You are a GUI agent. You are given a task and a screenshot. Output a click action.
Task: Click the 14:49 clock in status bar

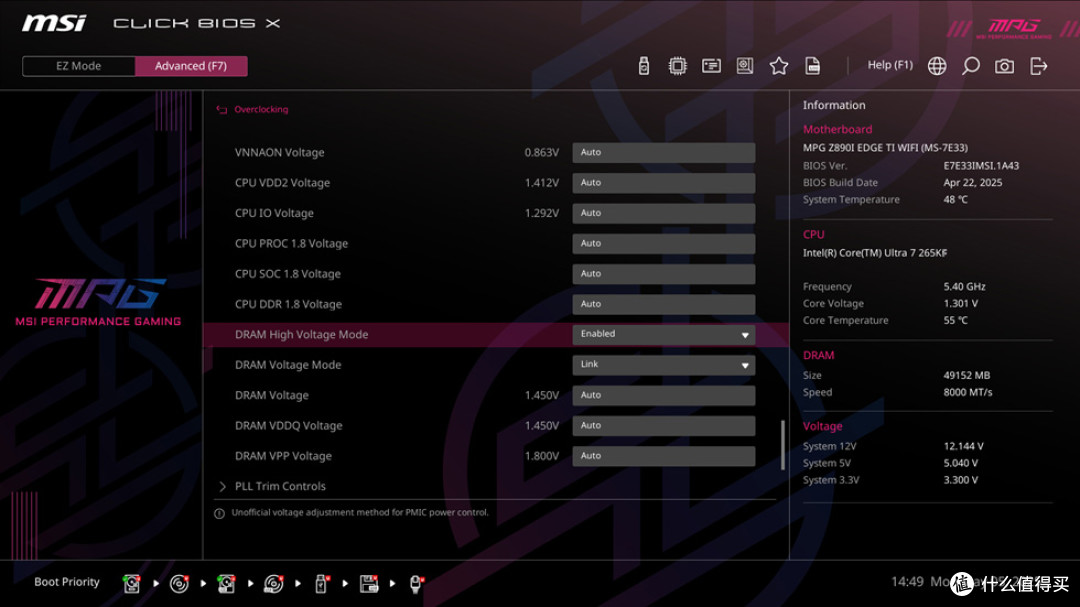coord(907,582)
